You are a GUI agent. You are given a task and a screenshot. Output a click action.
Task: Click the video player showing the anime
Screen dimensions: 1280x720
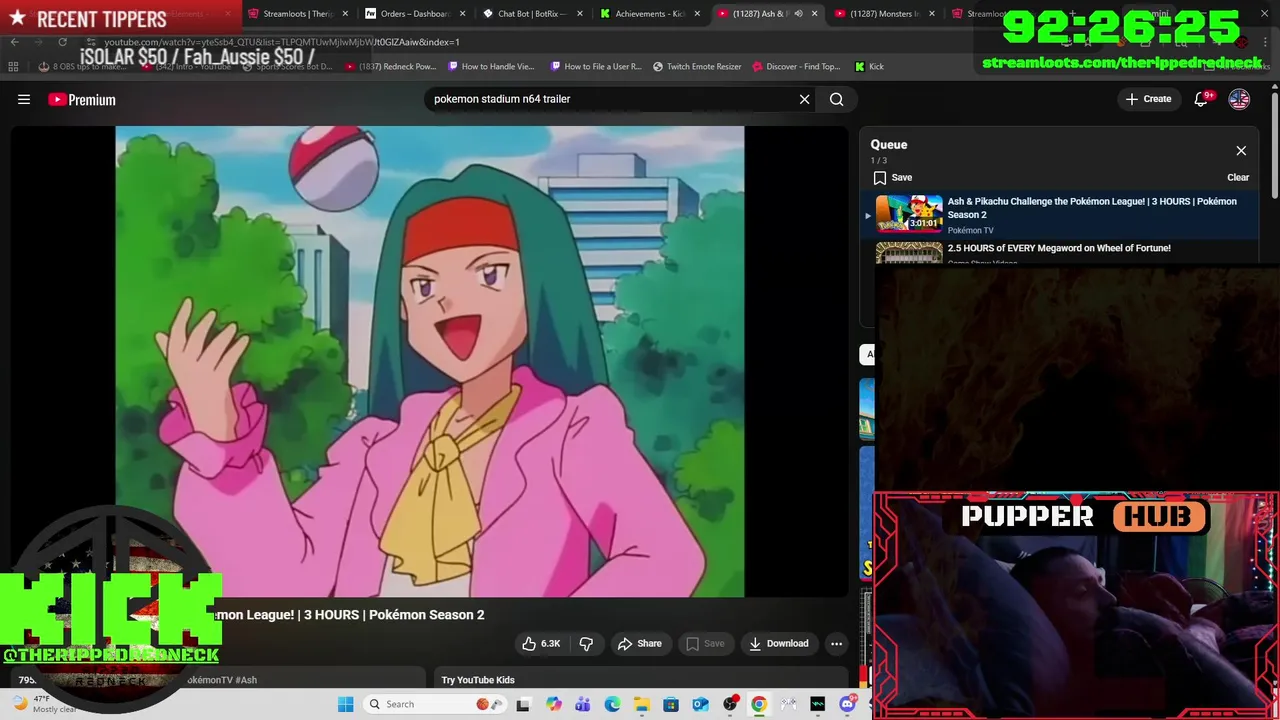point(430,361)
